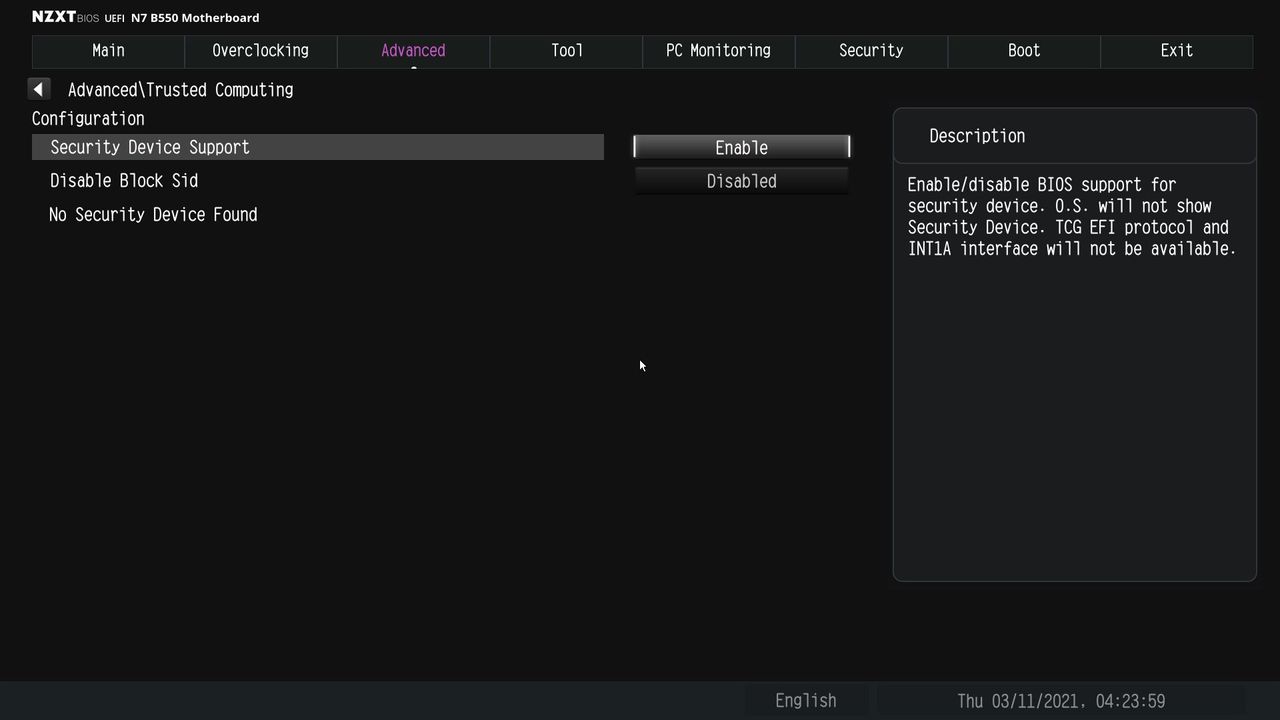Click the back arrow beside Advanced\Trusted Computing
Image resolution: width=1280 pixels, height=720 pixels.
pyautogui.click(x=38, y=90)
